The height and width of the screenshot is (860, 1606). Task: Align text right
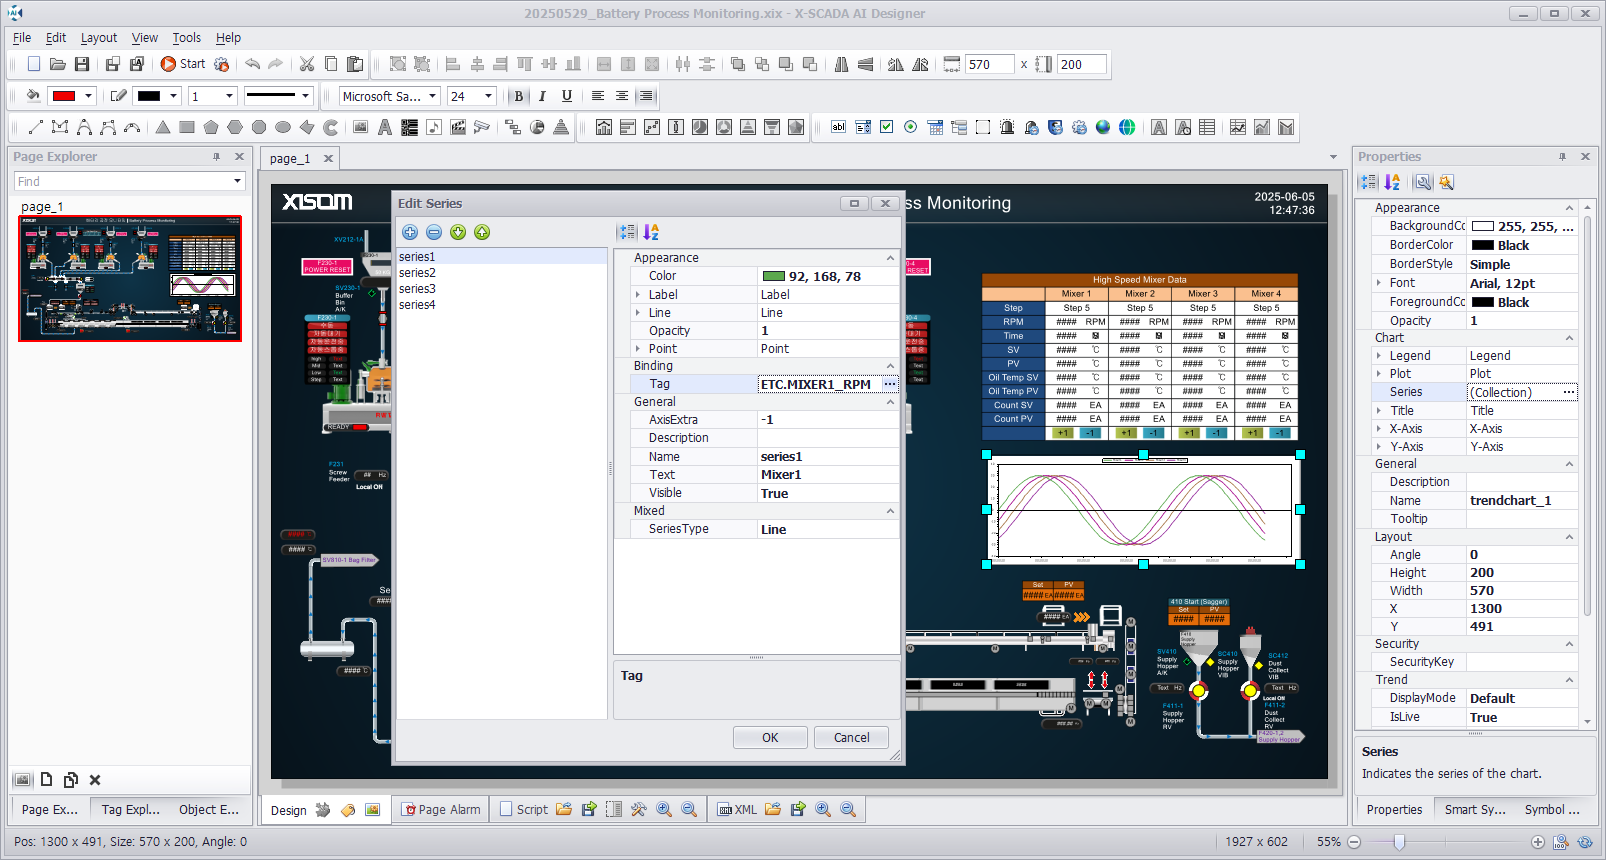646,96
